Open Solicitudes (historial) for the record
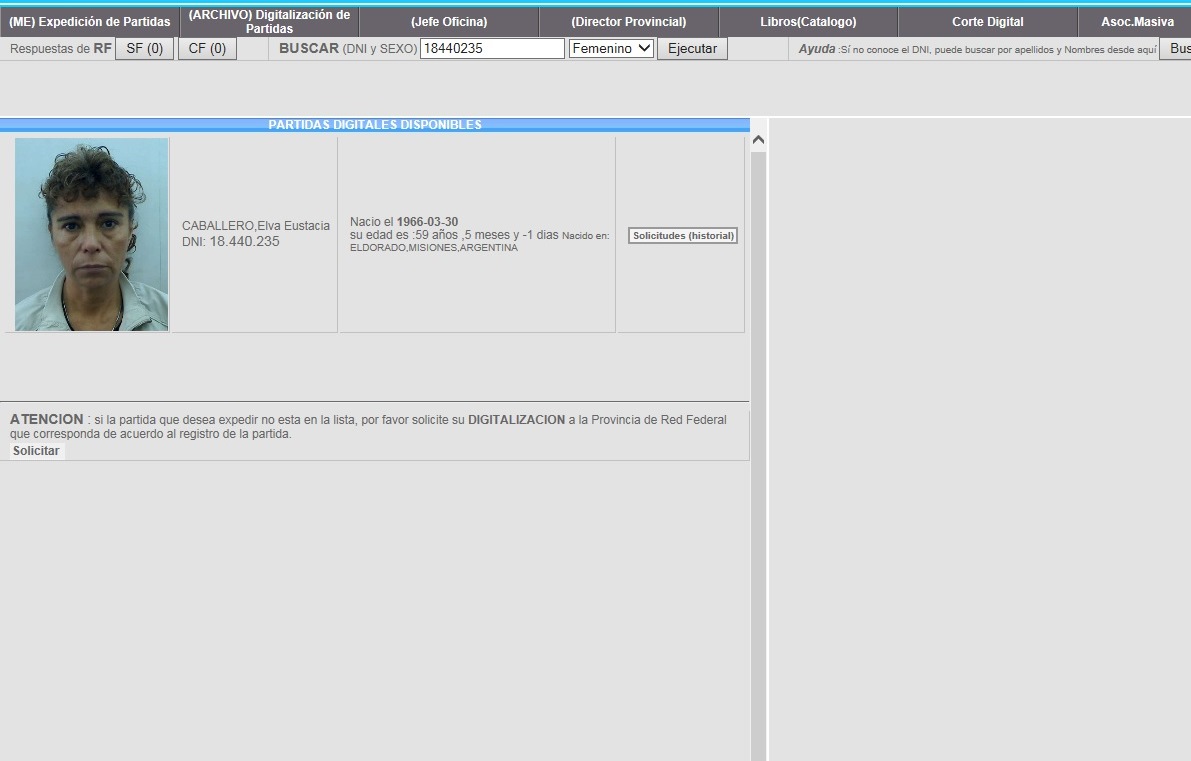Screen dimensions: 1191x761 [x=683, y=236]
